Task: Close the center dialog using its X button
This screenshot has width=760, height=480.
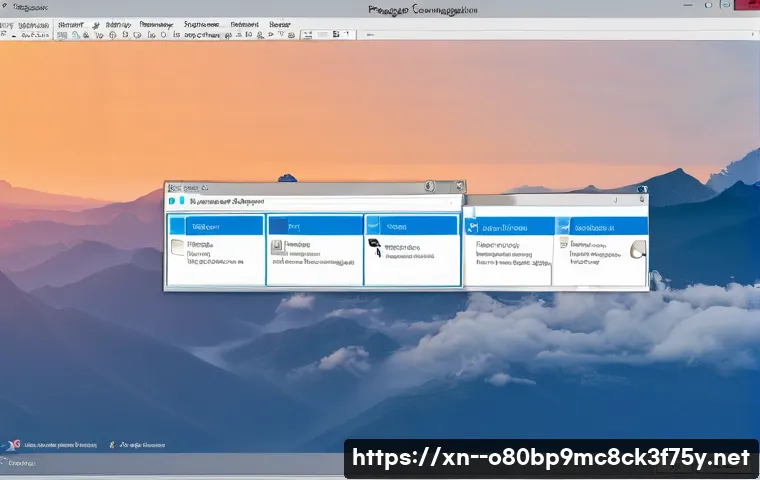Action: pyautogui.click(x=459, y=187)
